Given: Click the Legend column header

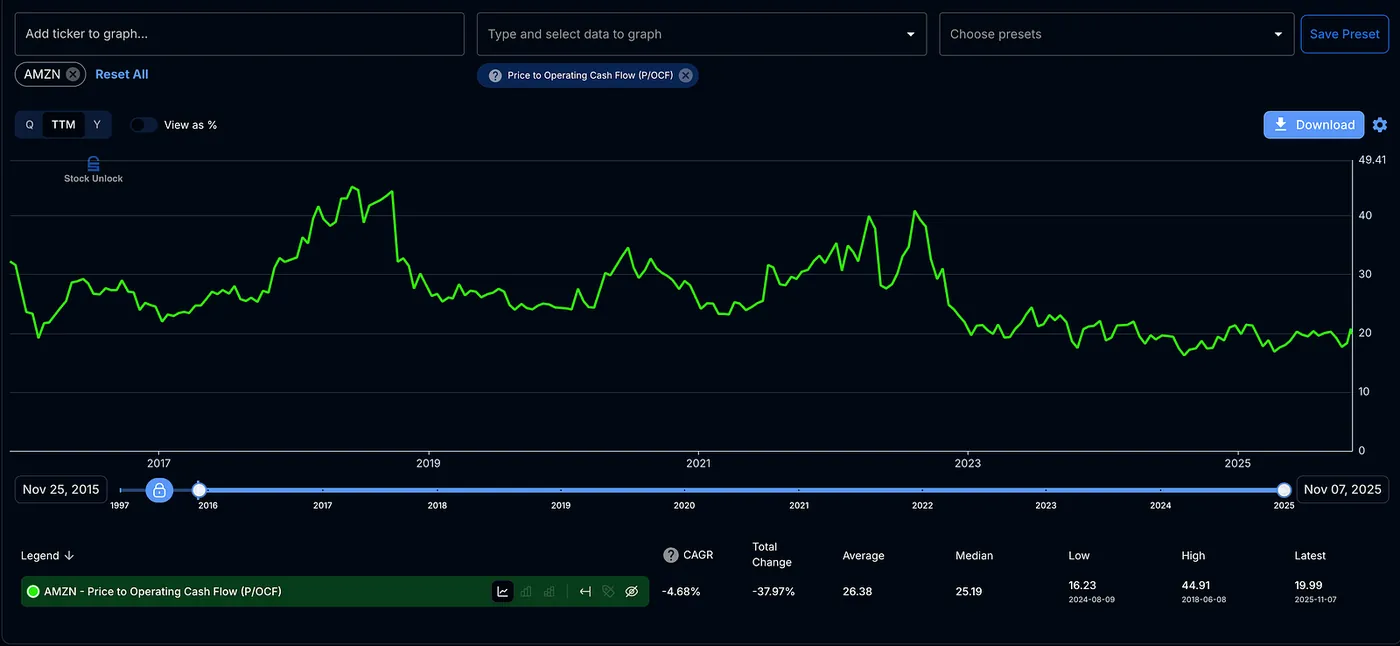Looking at the screenshot, I should pos(40,556).
